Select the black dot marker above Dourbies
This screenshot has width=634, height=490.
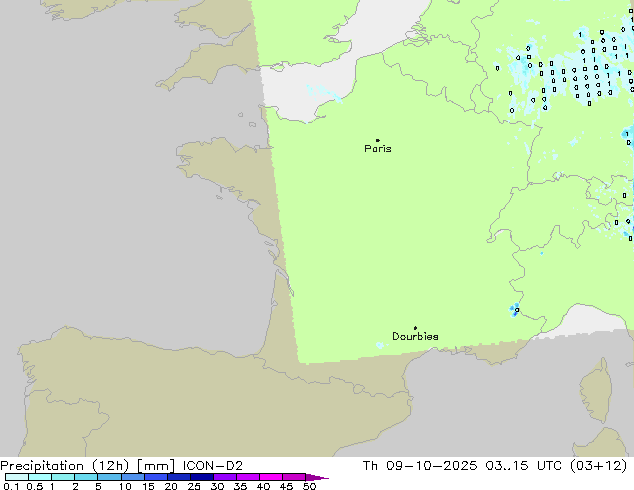(x=415, y=328)
